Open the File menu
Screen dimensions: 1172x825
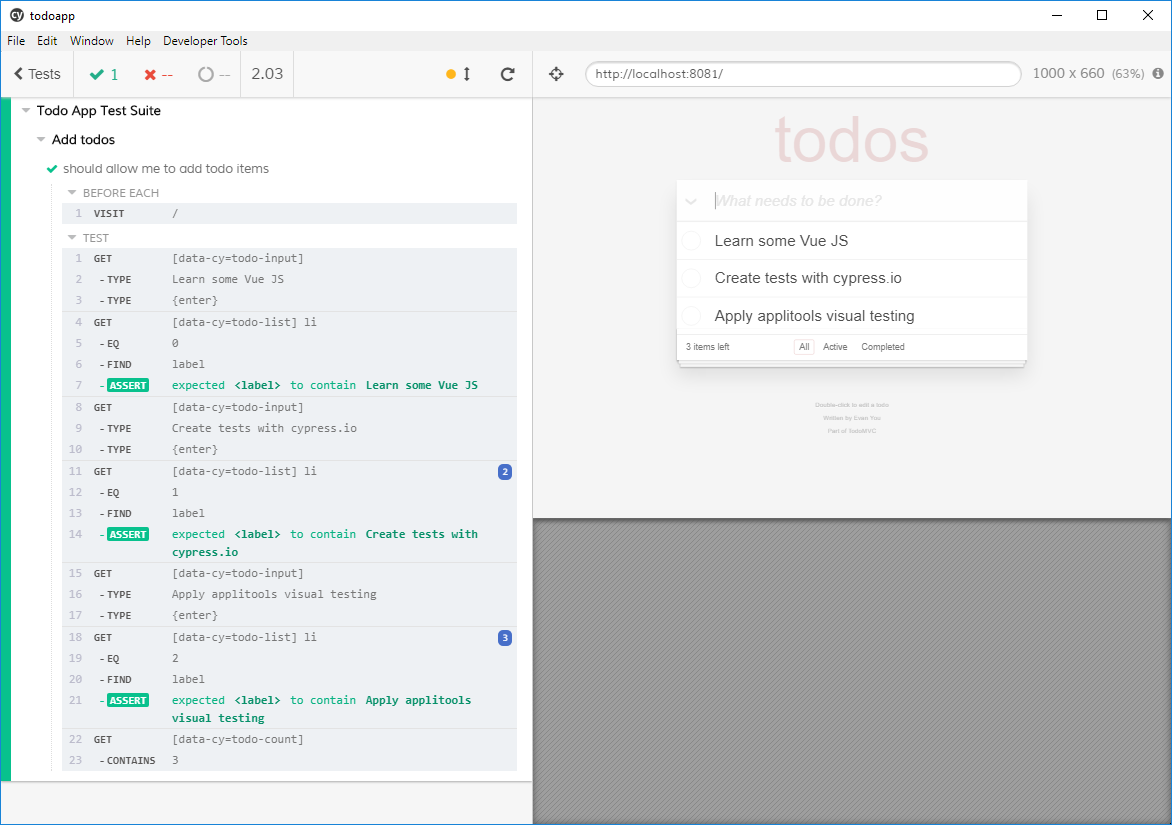[x=16, y=41]
